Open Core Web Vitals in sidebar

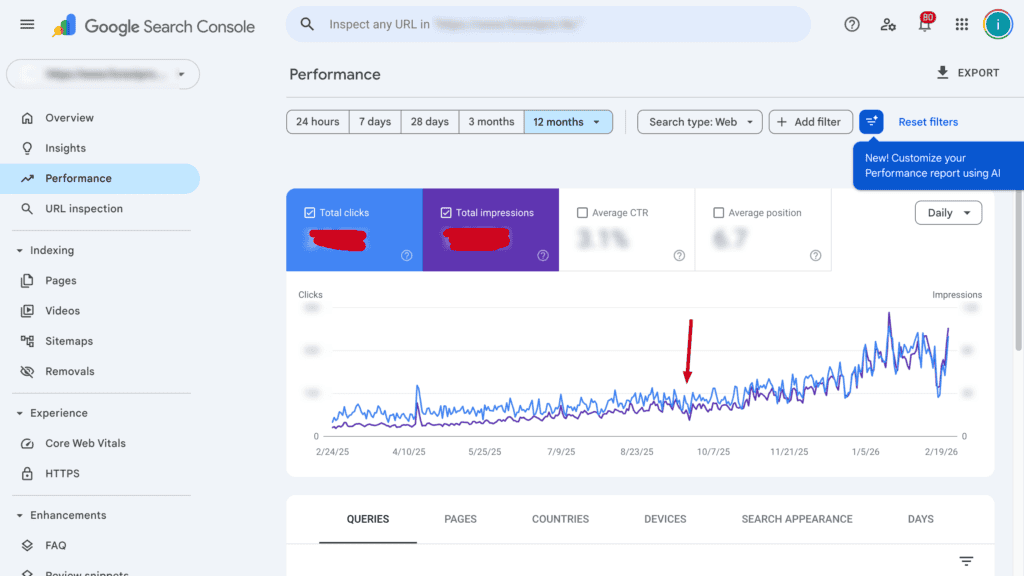(x=85, y=443)
